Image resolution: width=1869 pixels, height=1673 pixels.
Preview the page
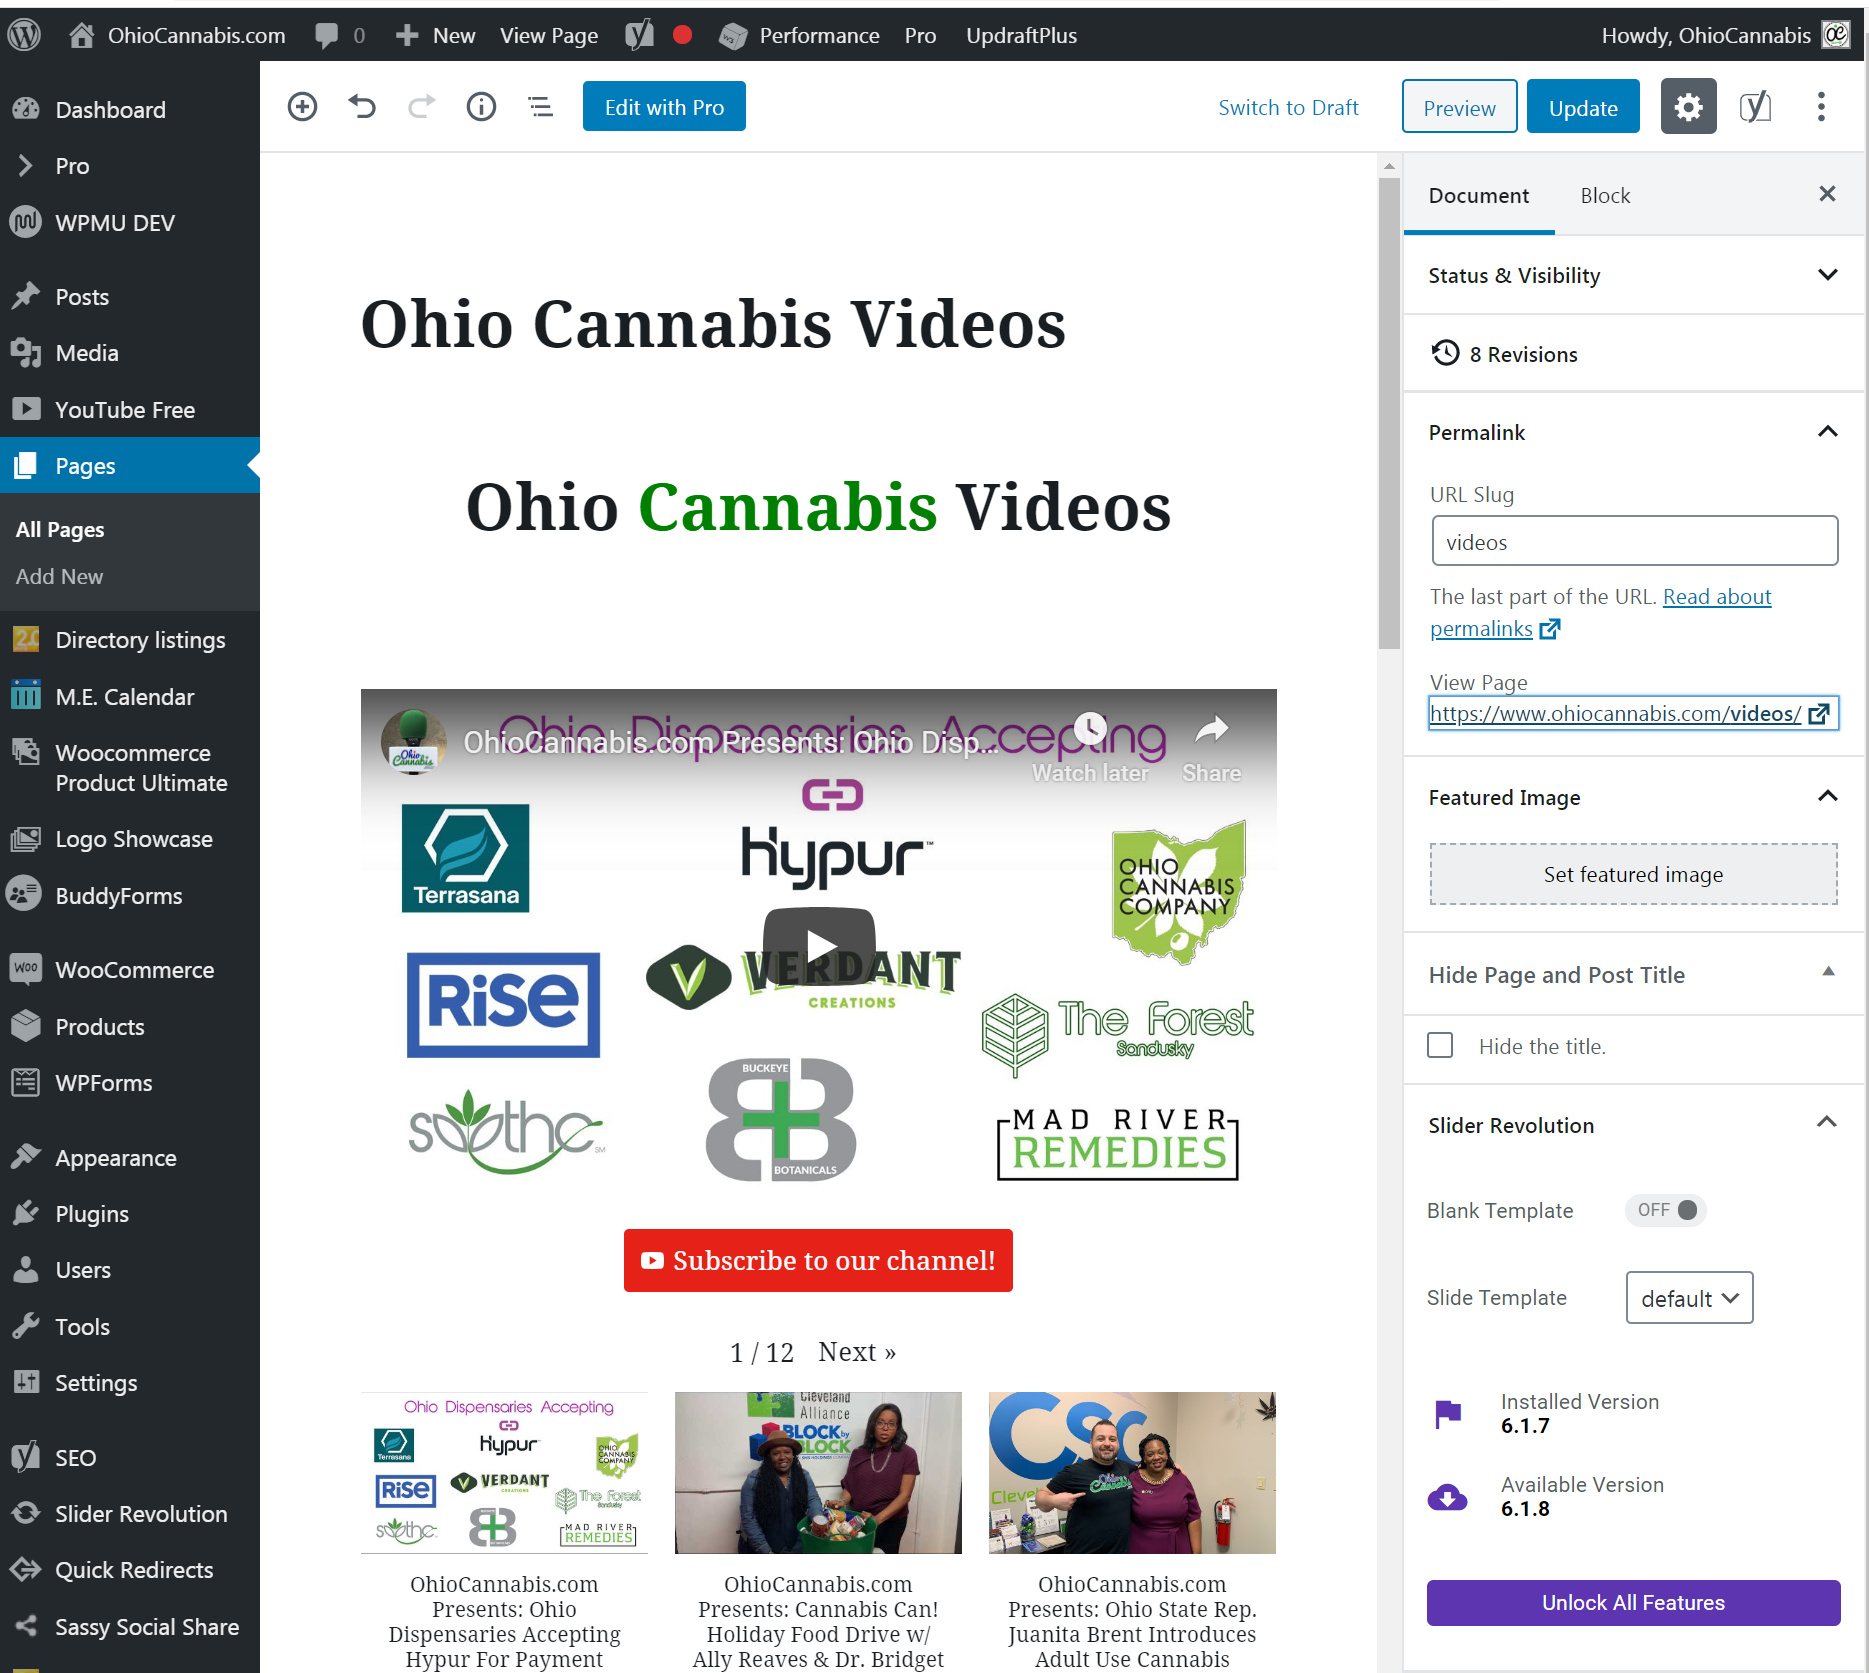click(1459, 107)
